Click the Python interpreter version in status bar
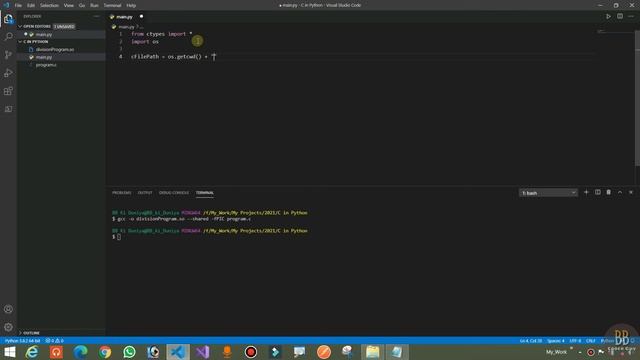Viewport: 640px width, 360px height. [x=23, y=340]
